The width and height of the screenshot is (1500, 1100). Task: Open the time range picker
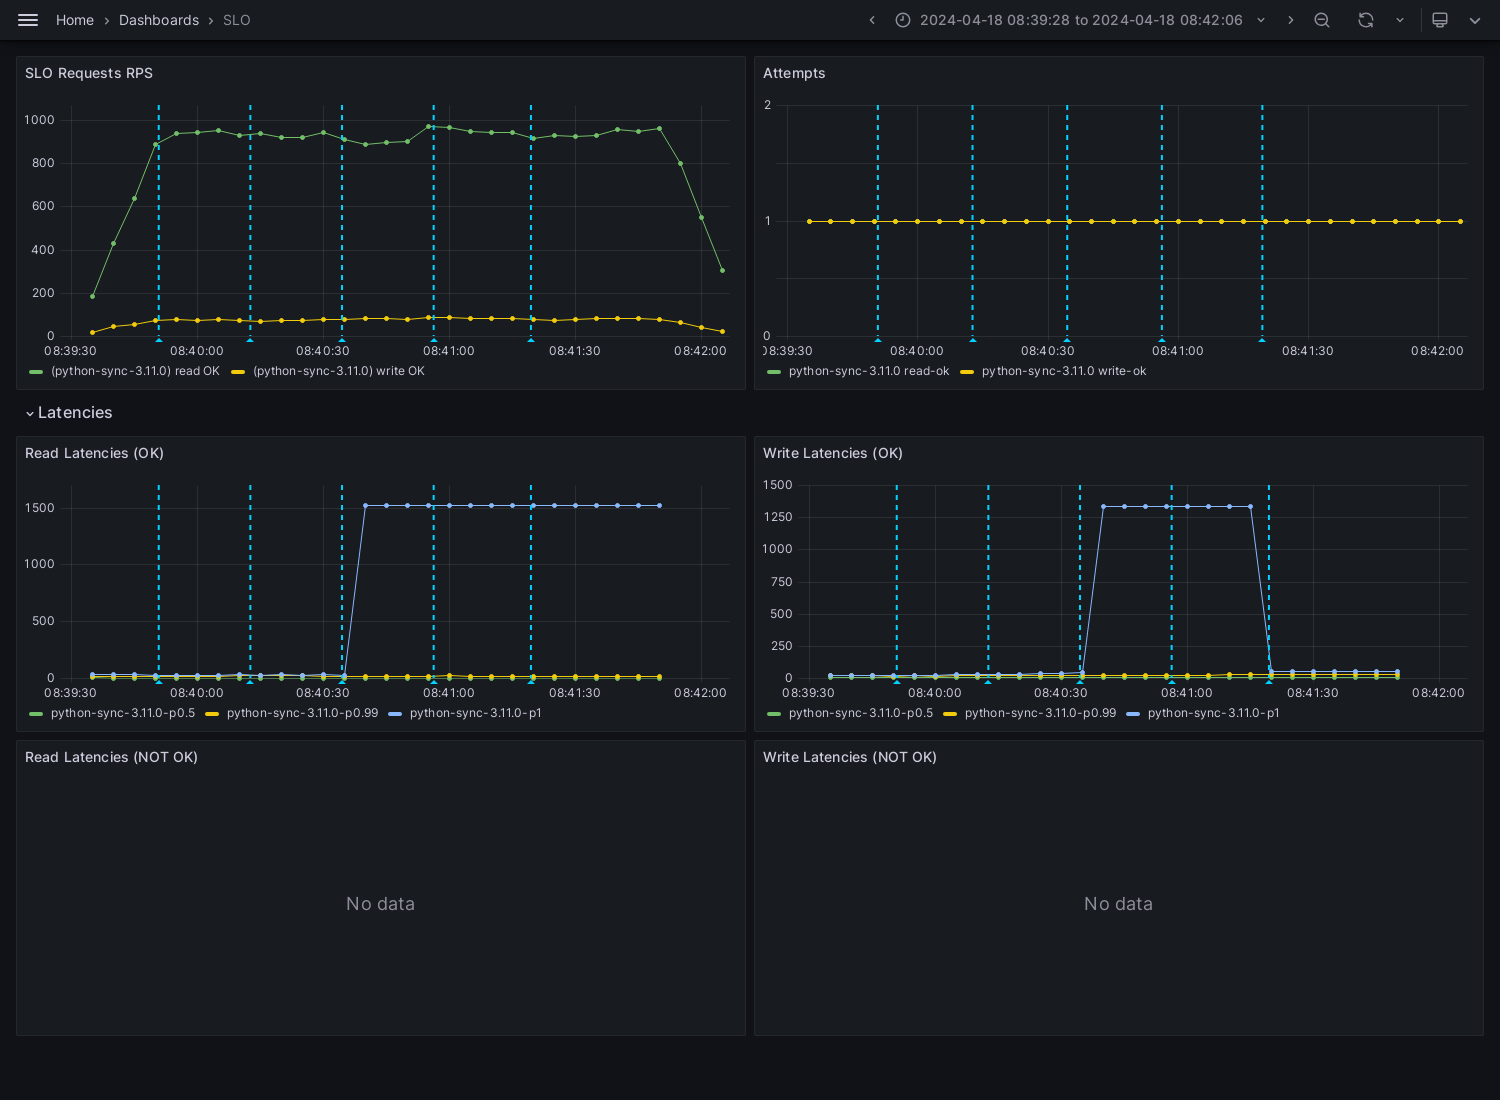click(x=1081, y=20)
